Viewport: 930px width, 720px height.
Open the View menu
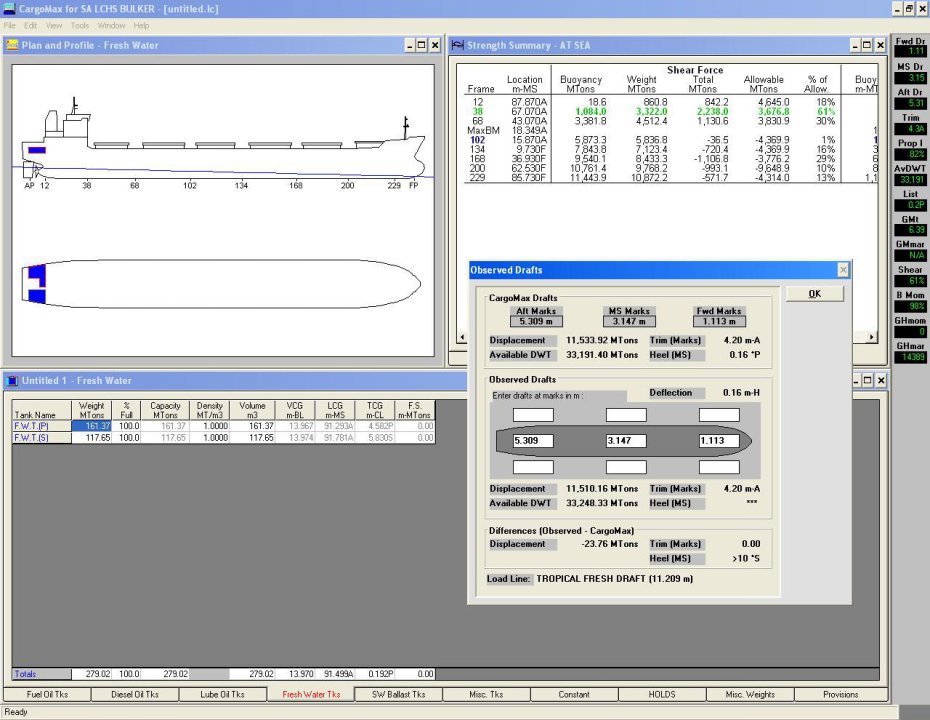54,26
